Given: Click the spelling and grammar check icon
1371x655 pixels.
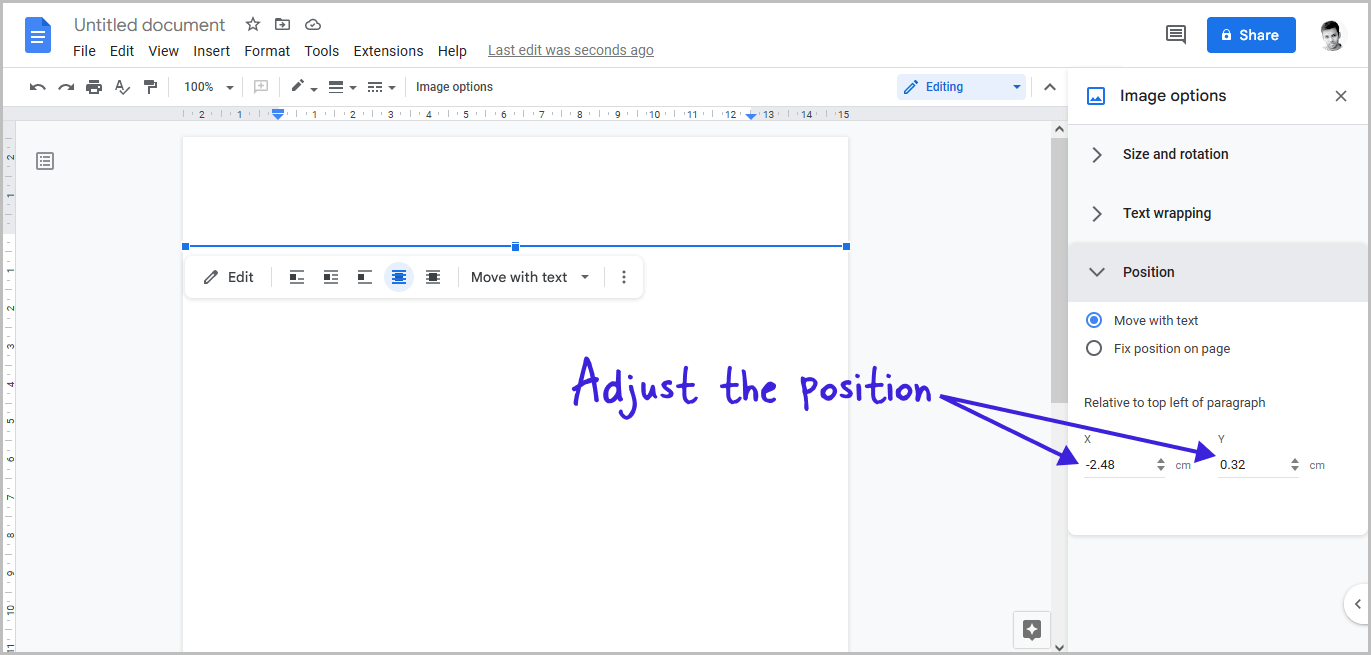Looking at the screenshot, I should [x=122, y=87].
